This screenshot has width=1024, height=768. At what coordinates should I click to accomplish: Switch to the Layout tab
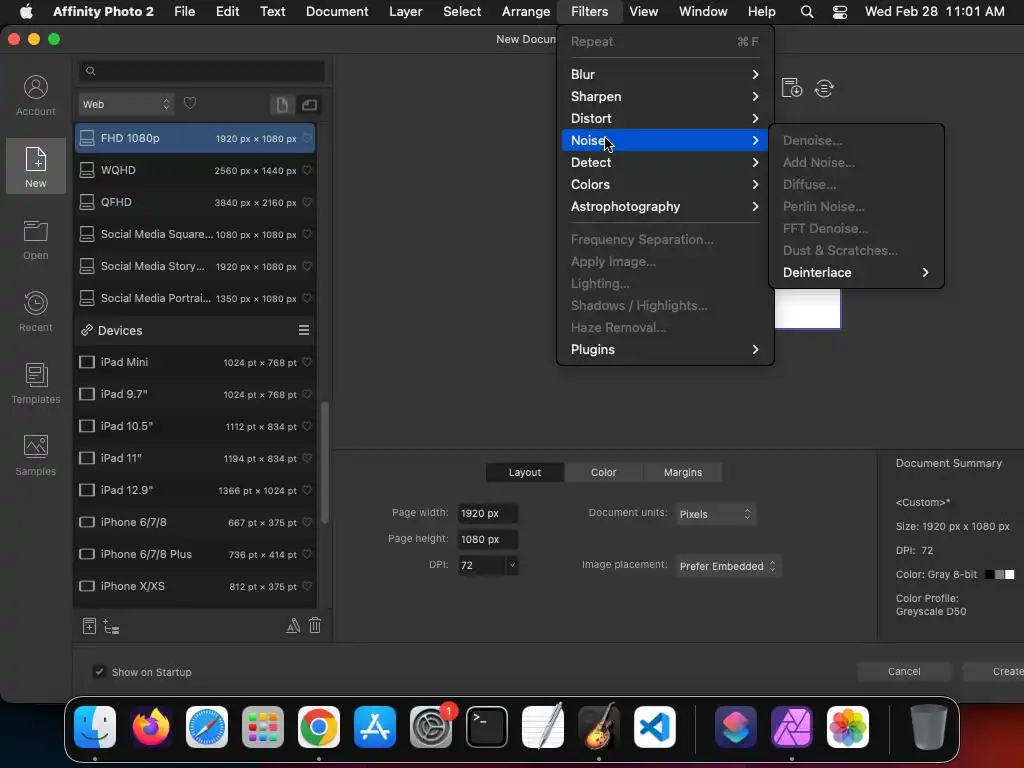(x=525, y=472)
